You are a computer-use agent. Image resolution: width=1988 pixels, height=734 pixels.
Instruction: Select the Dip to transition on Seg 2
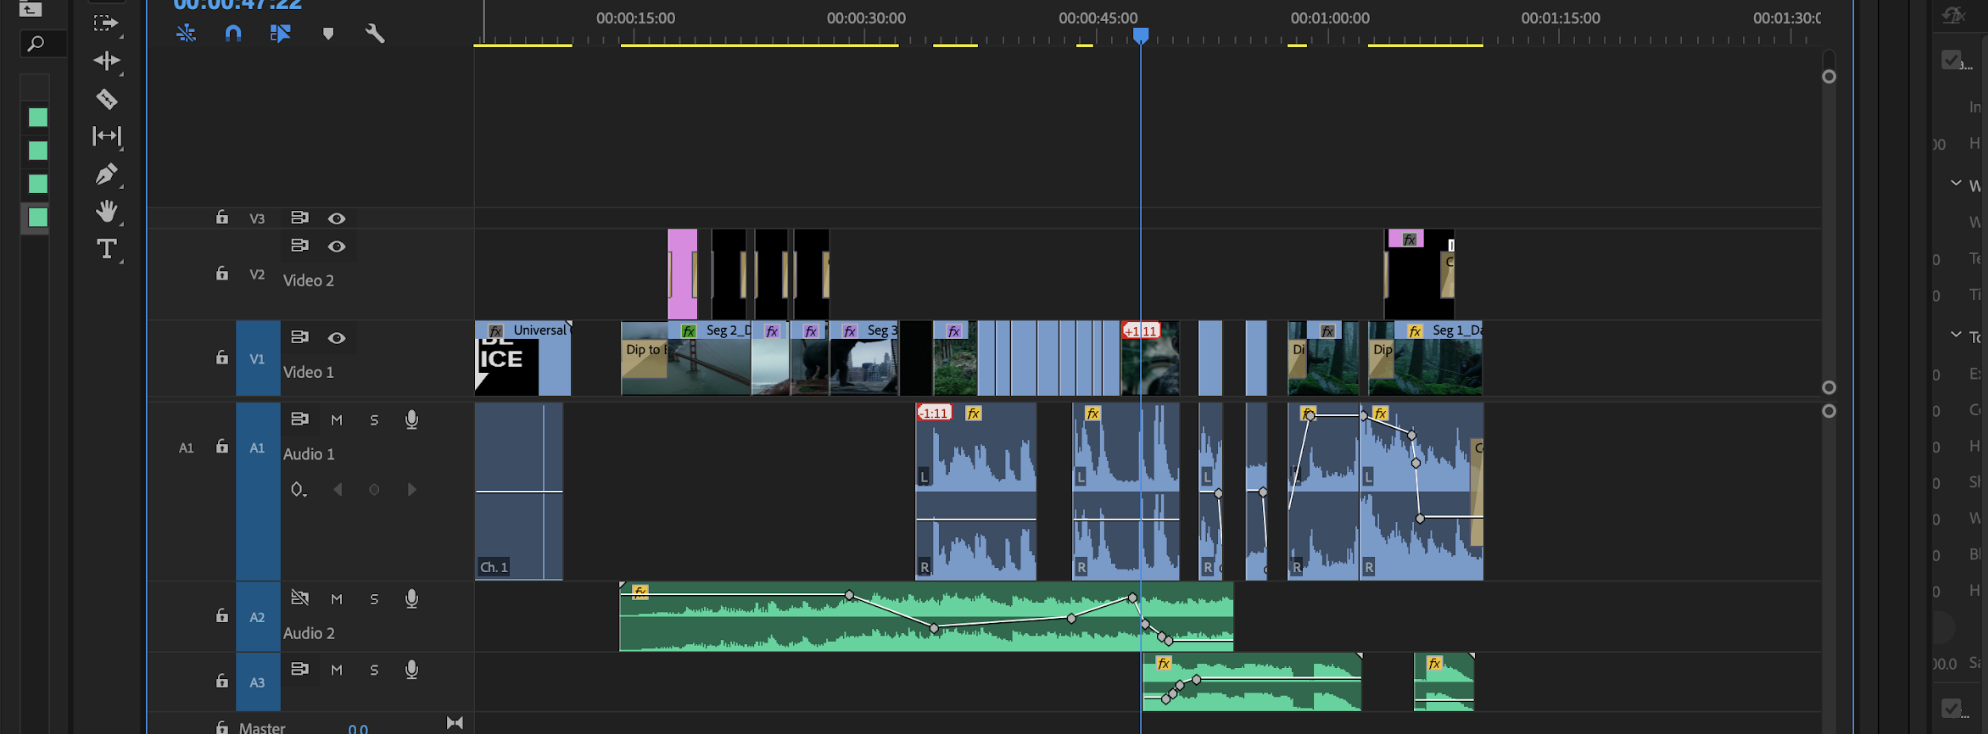[644, 360]
